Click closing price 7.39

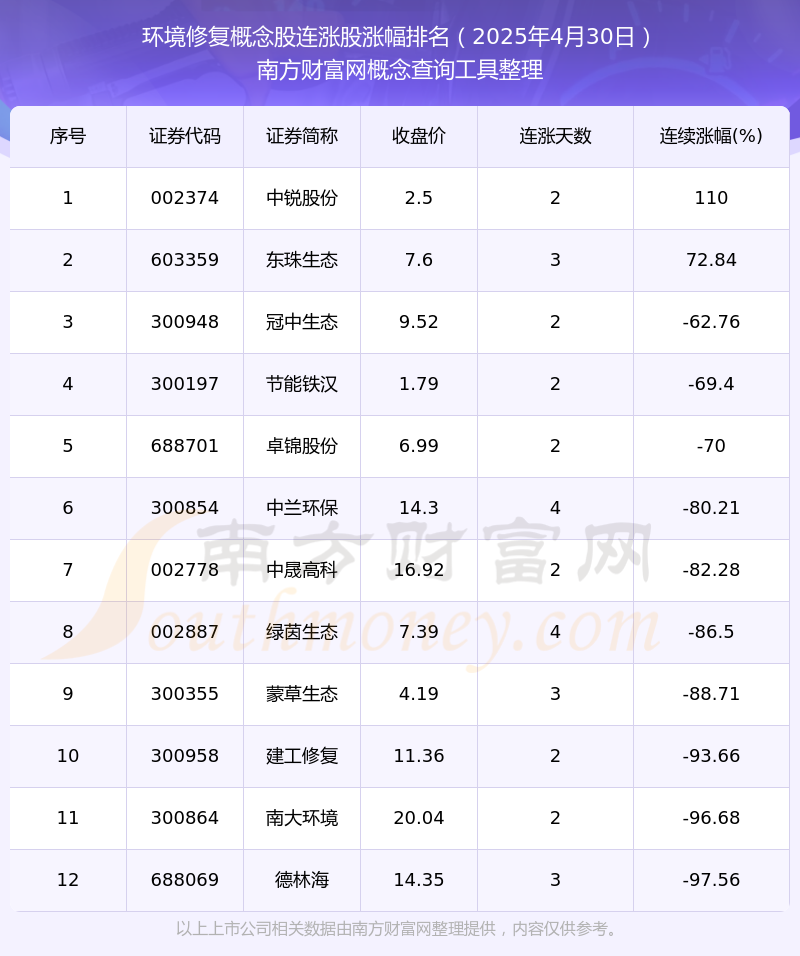coord(419,632)
